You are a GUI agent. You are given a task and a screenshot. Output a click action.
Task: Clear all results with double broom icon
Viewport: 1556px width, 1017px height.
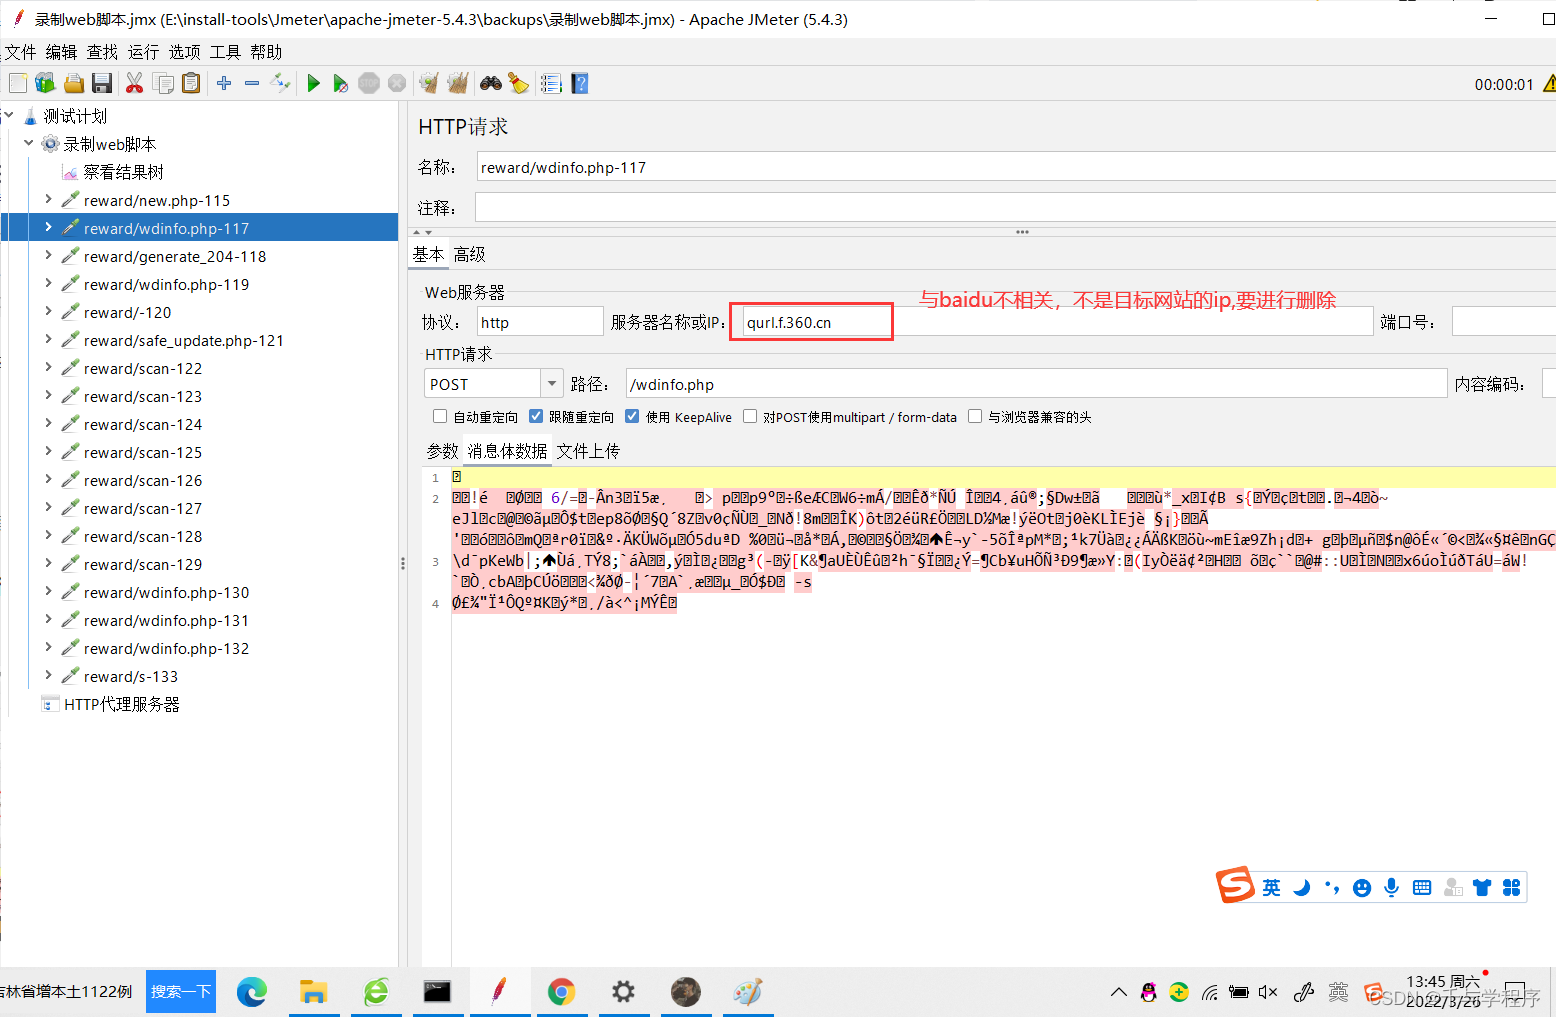[458, 83]
